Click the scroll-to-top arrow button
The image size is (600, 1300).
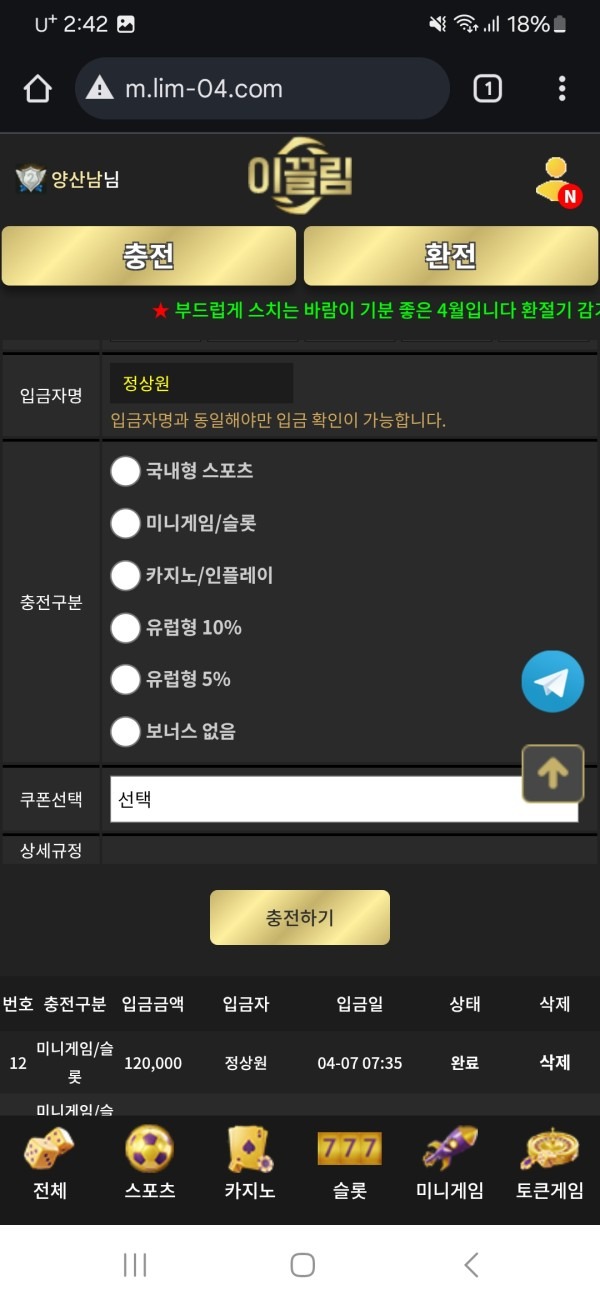pos(553,774)
